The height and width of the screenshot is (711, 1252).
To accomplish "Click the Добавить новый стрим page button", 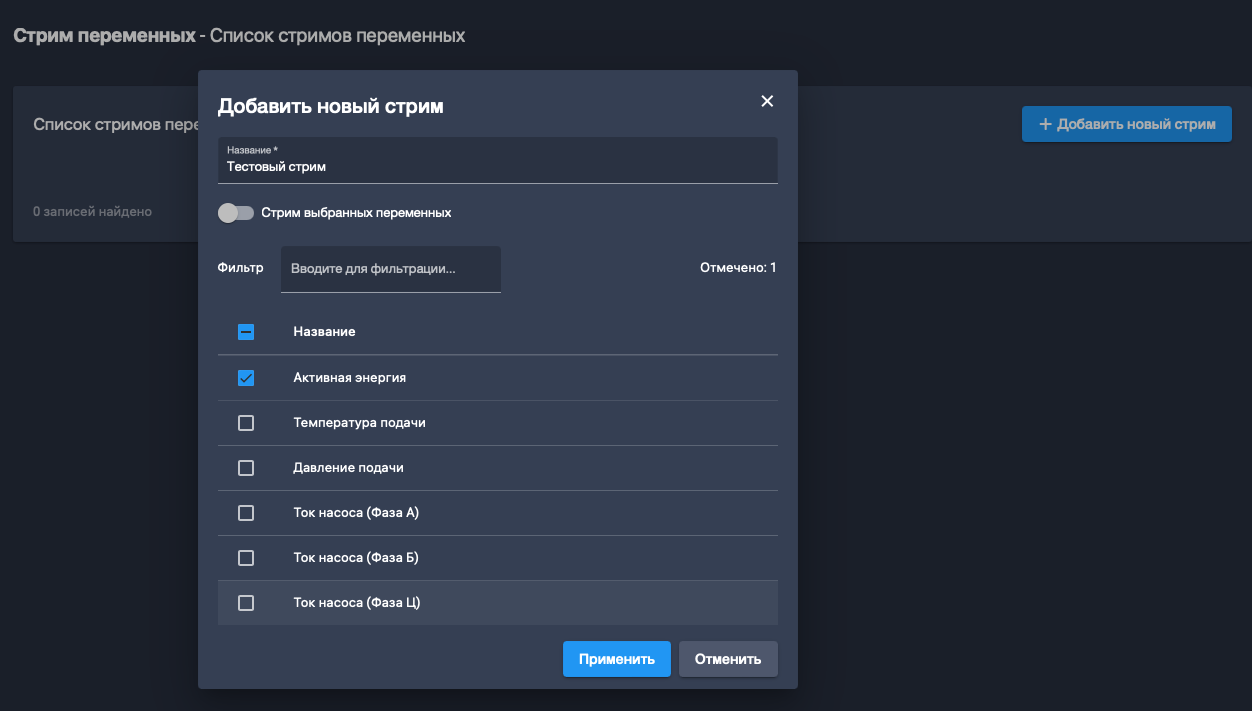I will [x=1126, y=124].
